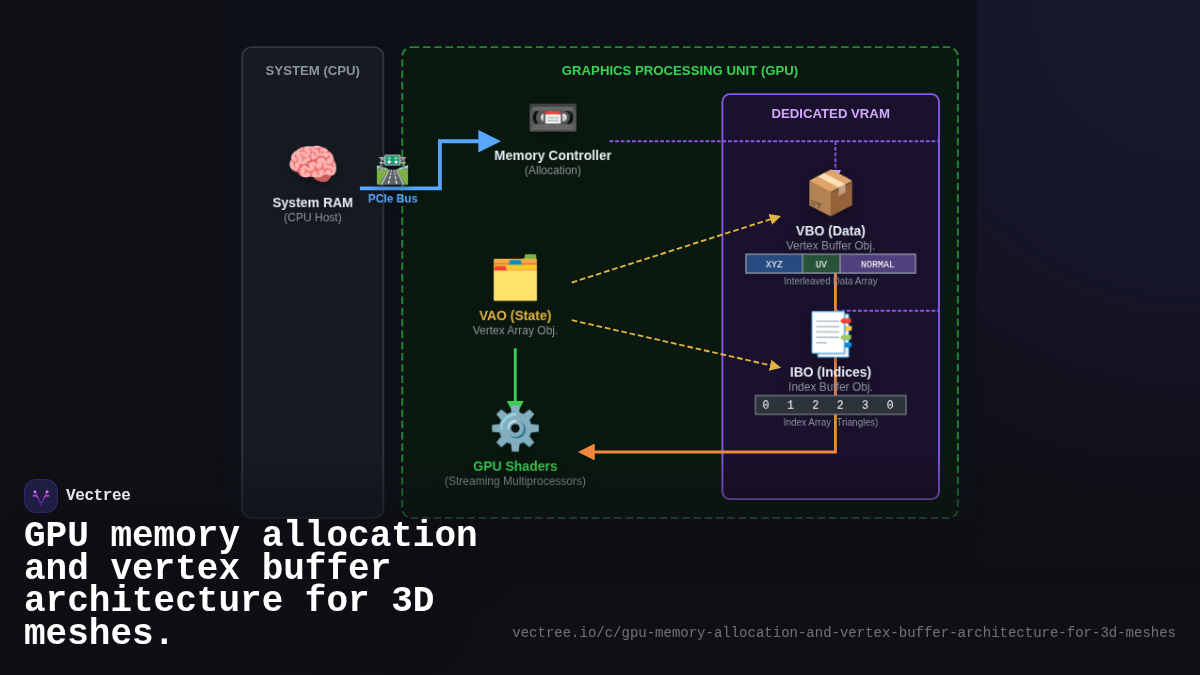
Task: Click the Vectree logo icon
Action: point(40,495)
